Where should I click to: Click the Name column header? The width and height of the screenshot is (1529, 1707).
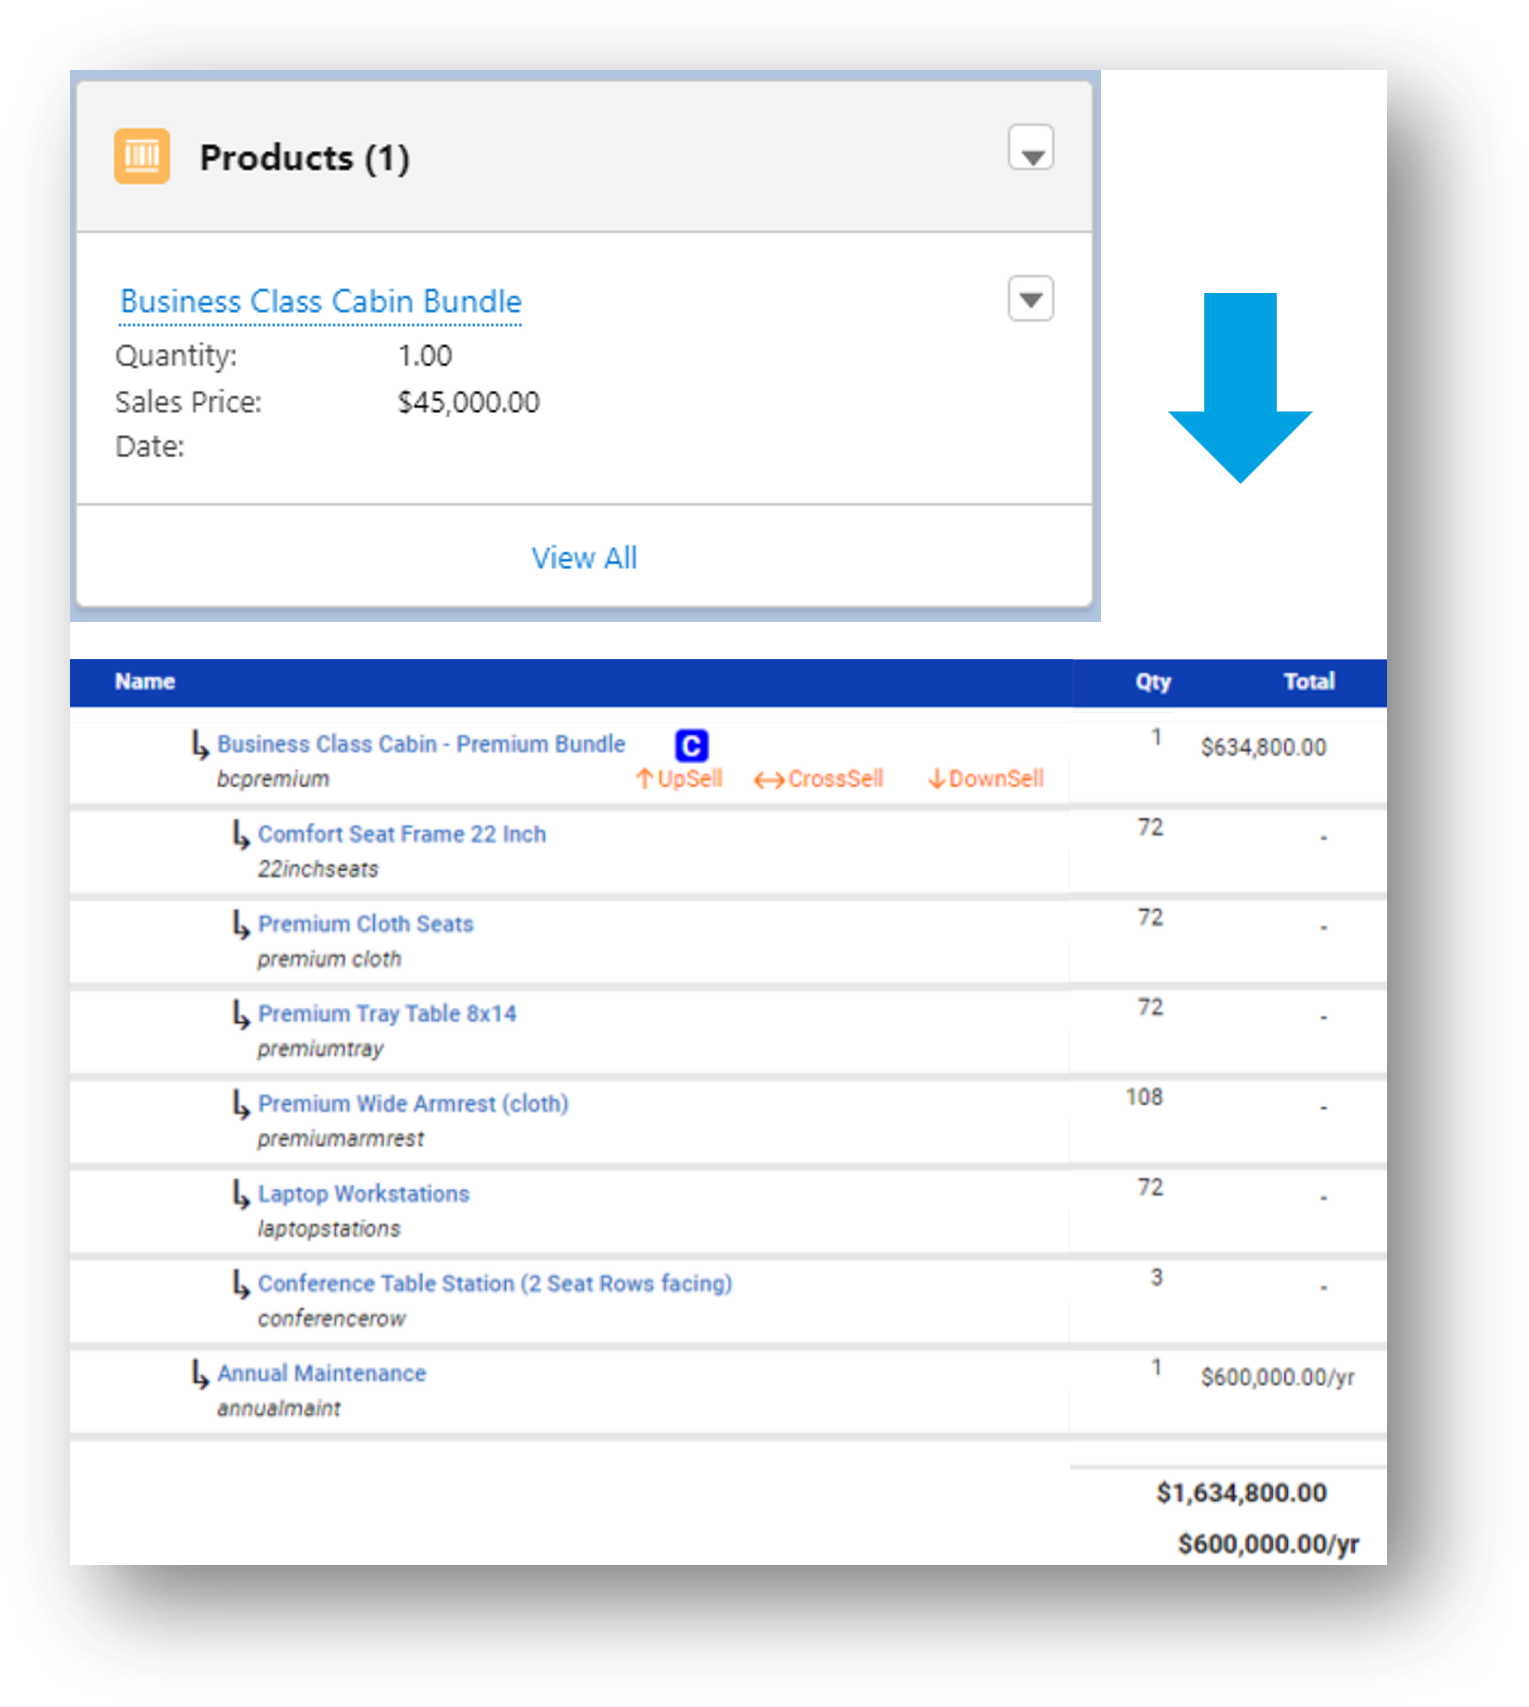145,682
